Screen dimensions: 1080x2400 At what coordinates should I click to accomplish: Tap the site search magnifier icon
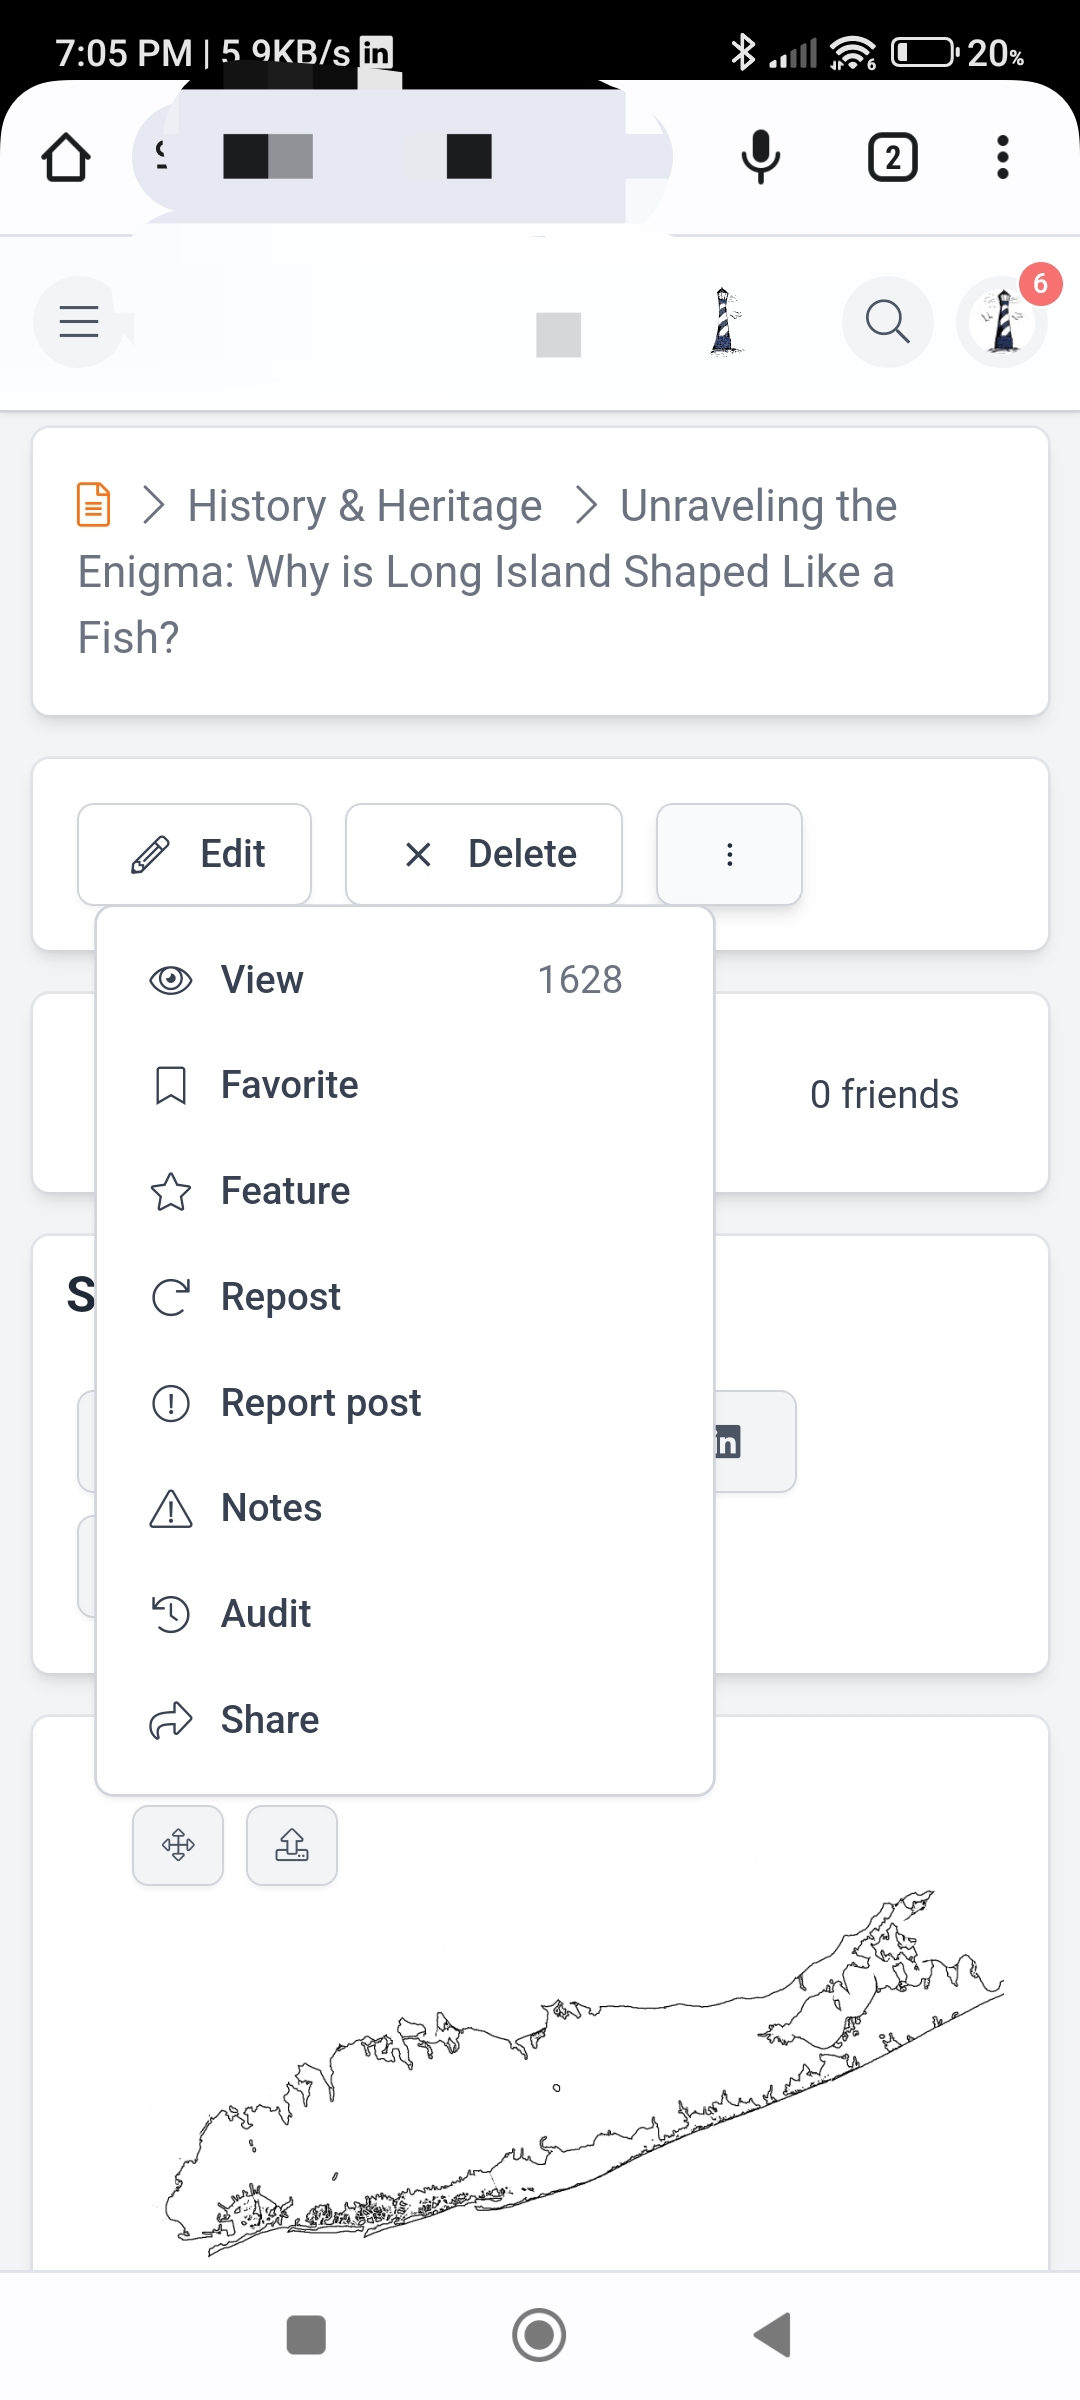(x=887, y=322)
